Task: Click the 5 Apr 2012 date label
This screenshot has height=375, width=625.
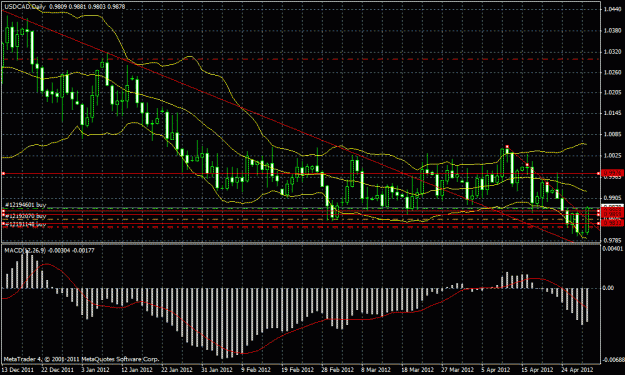Action: pos(495,369)
